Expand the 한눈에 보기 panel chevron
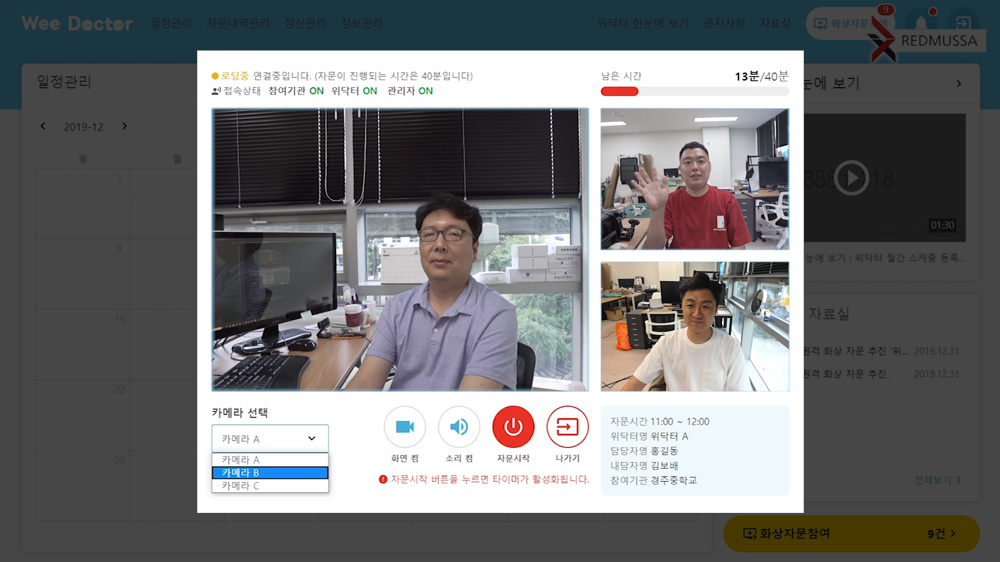This screenshot has height=562, width=1000. (959, 84)
